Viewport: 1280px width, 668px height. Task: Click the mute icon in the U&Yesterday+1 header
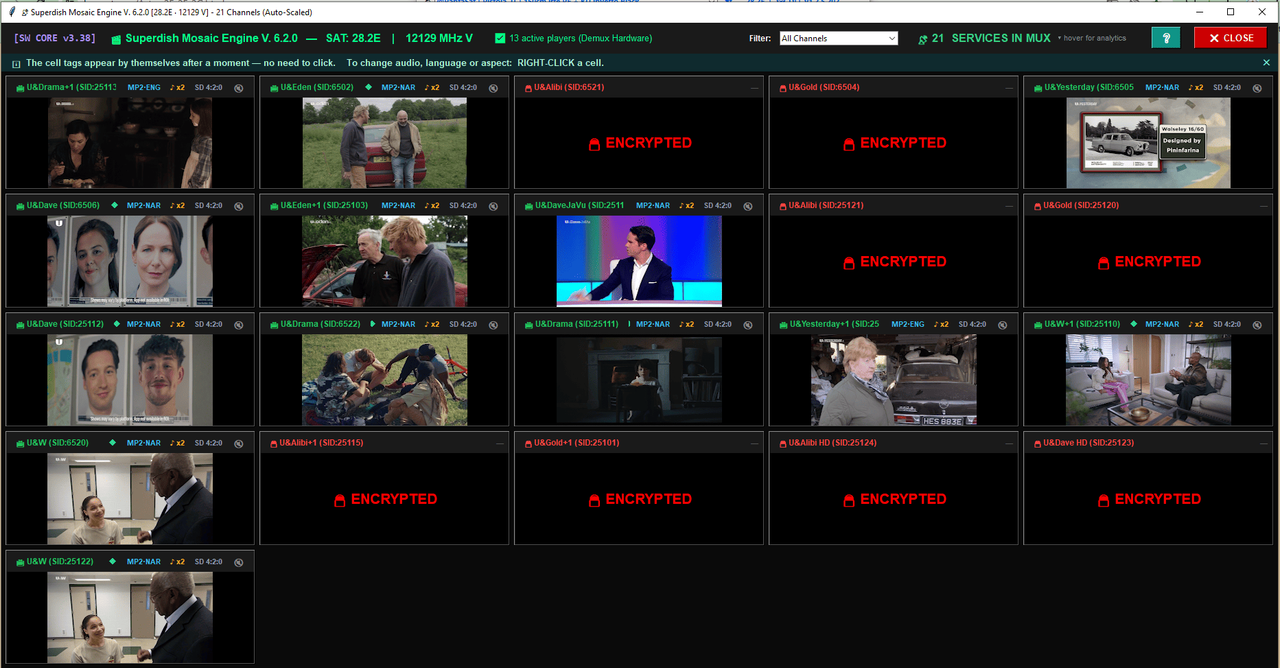1002,325
